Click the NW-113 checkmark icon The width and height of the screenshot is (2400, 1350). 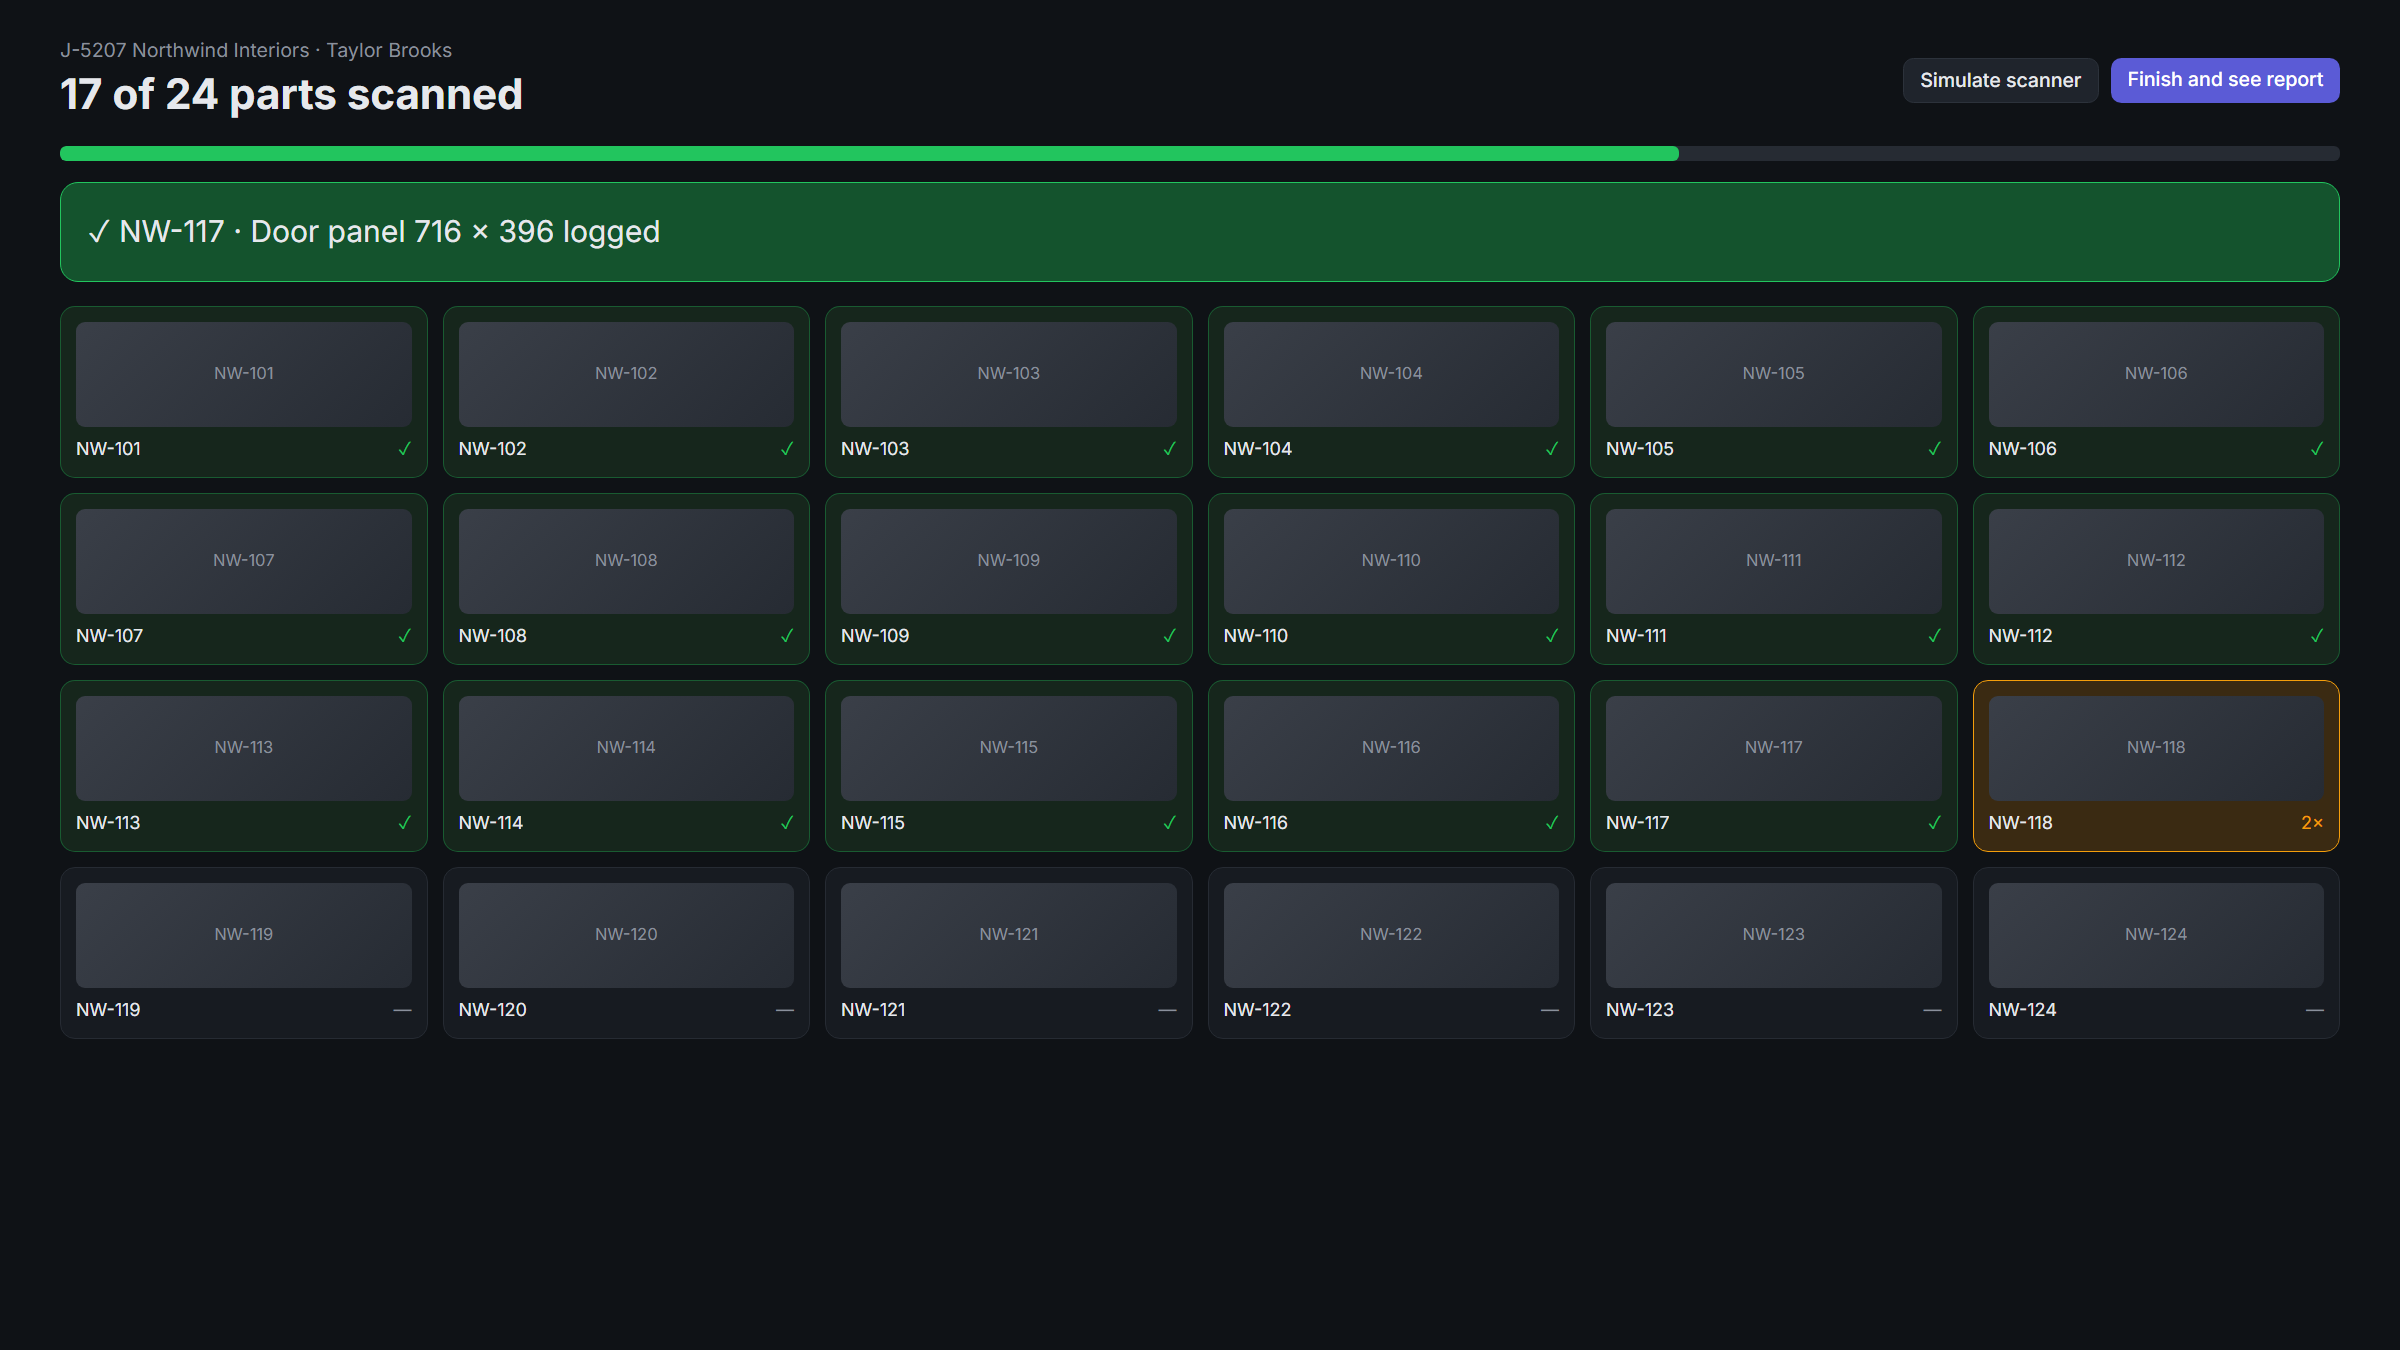[404, 823]
